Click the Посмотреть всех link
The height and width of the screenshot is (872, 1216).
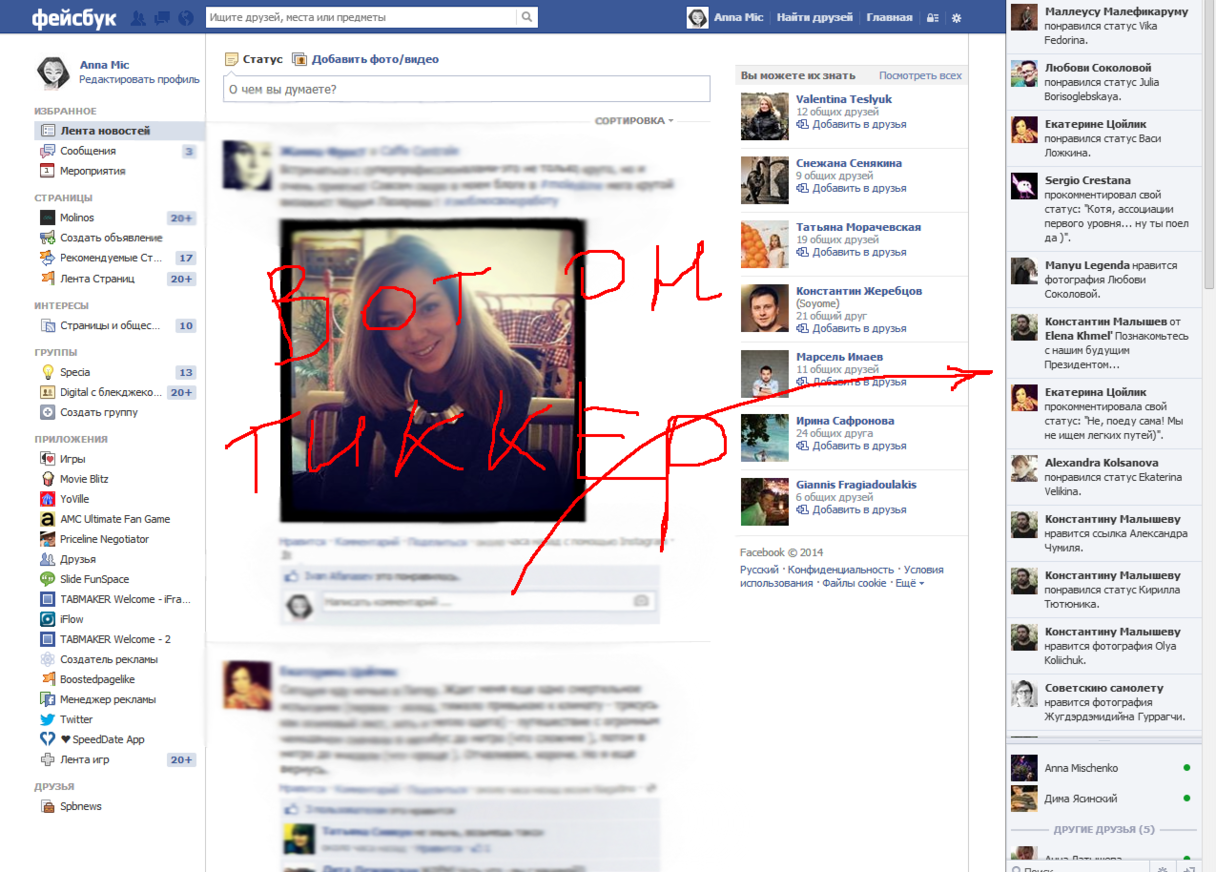(920, 76)
